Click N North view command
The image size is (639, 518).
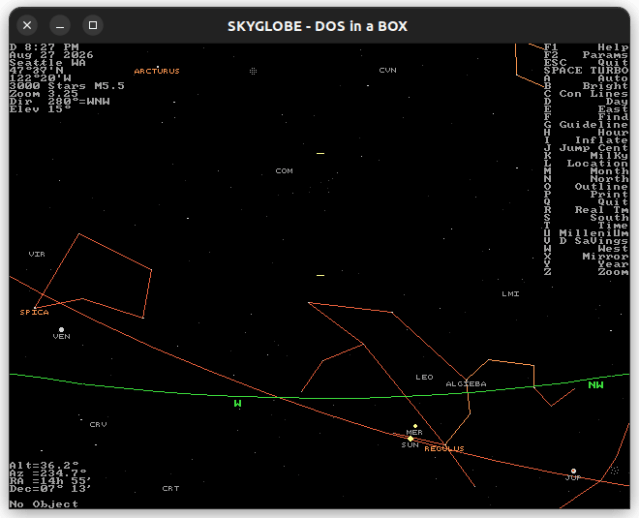pos(586,179)
